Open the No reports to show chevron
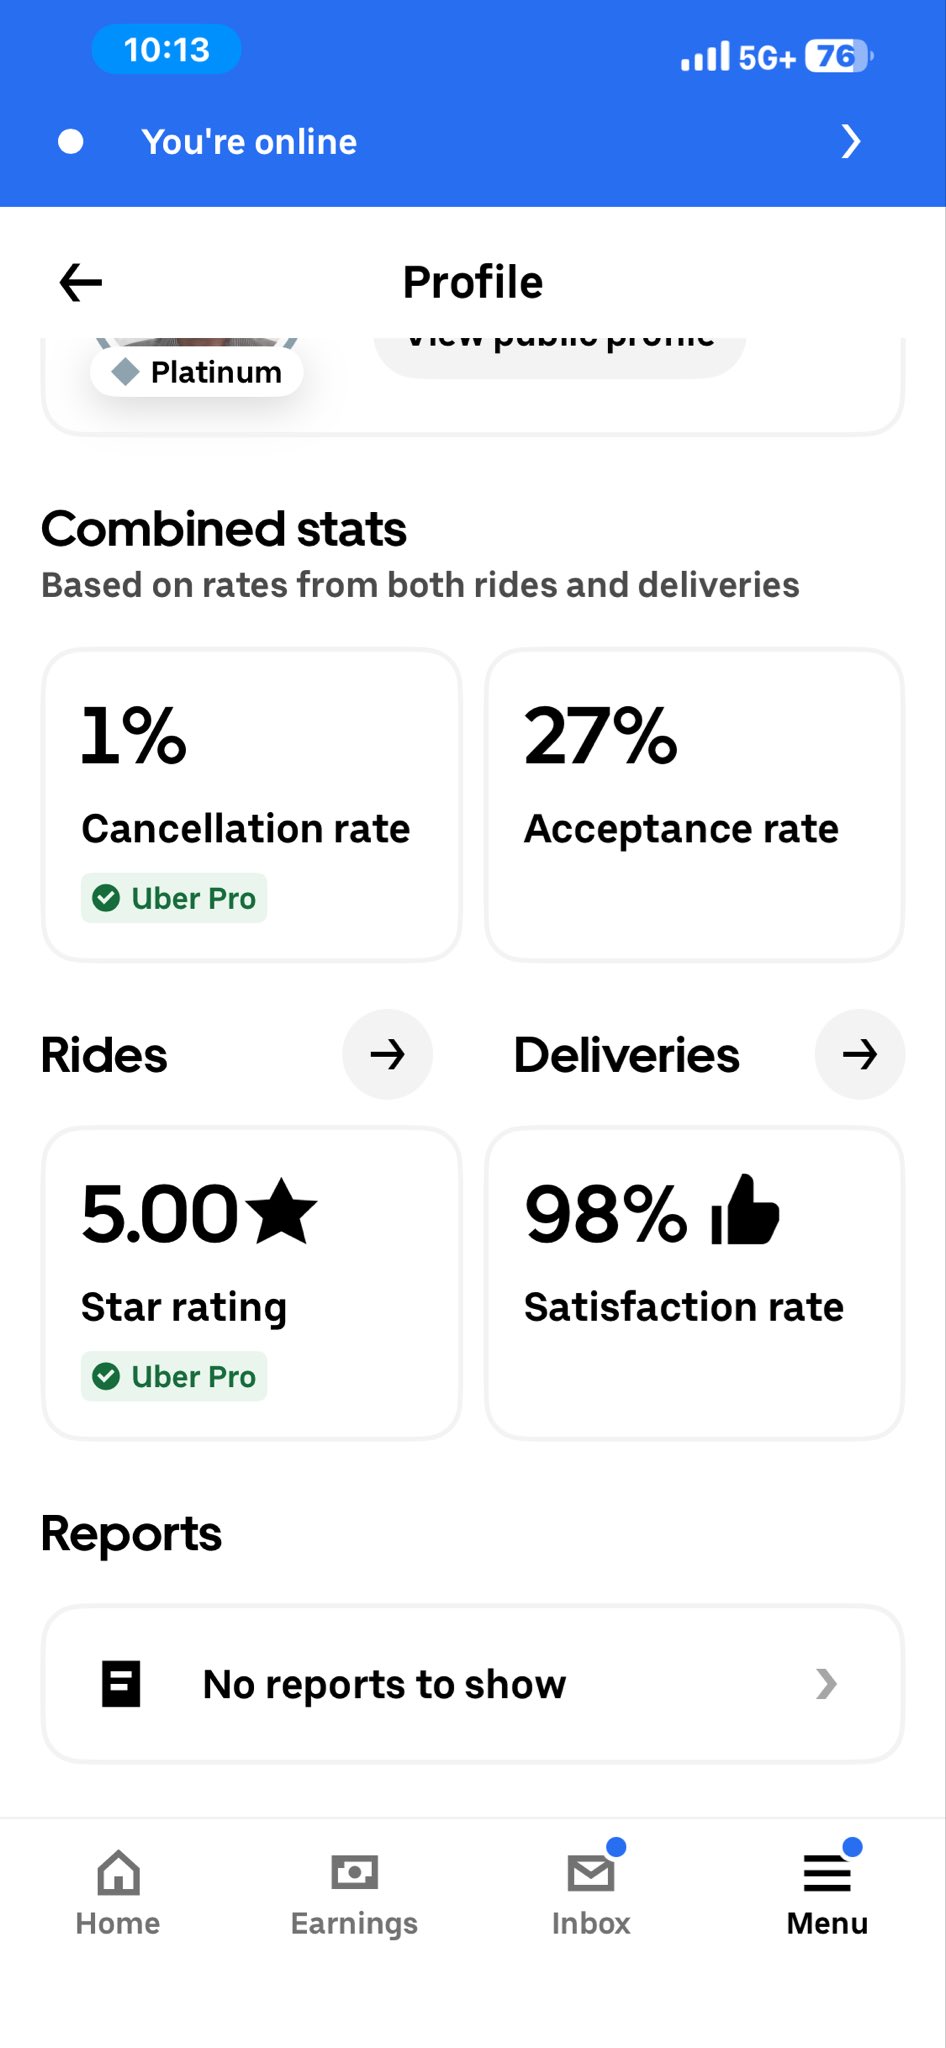 pos(826,1684)
